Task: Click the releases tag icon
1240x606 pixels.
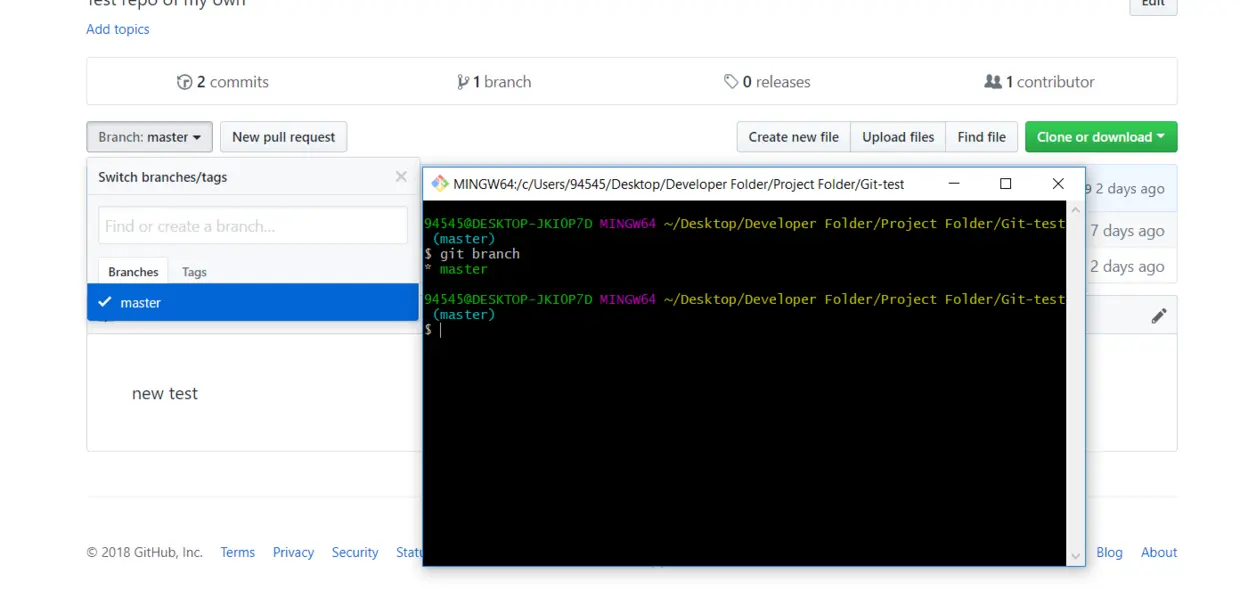Action: pos(731,82)
